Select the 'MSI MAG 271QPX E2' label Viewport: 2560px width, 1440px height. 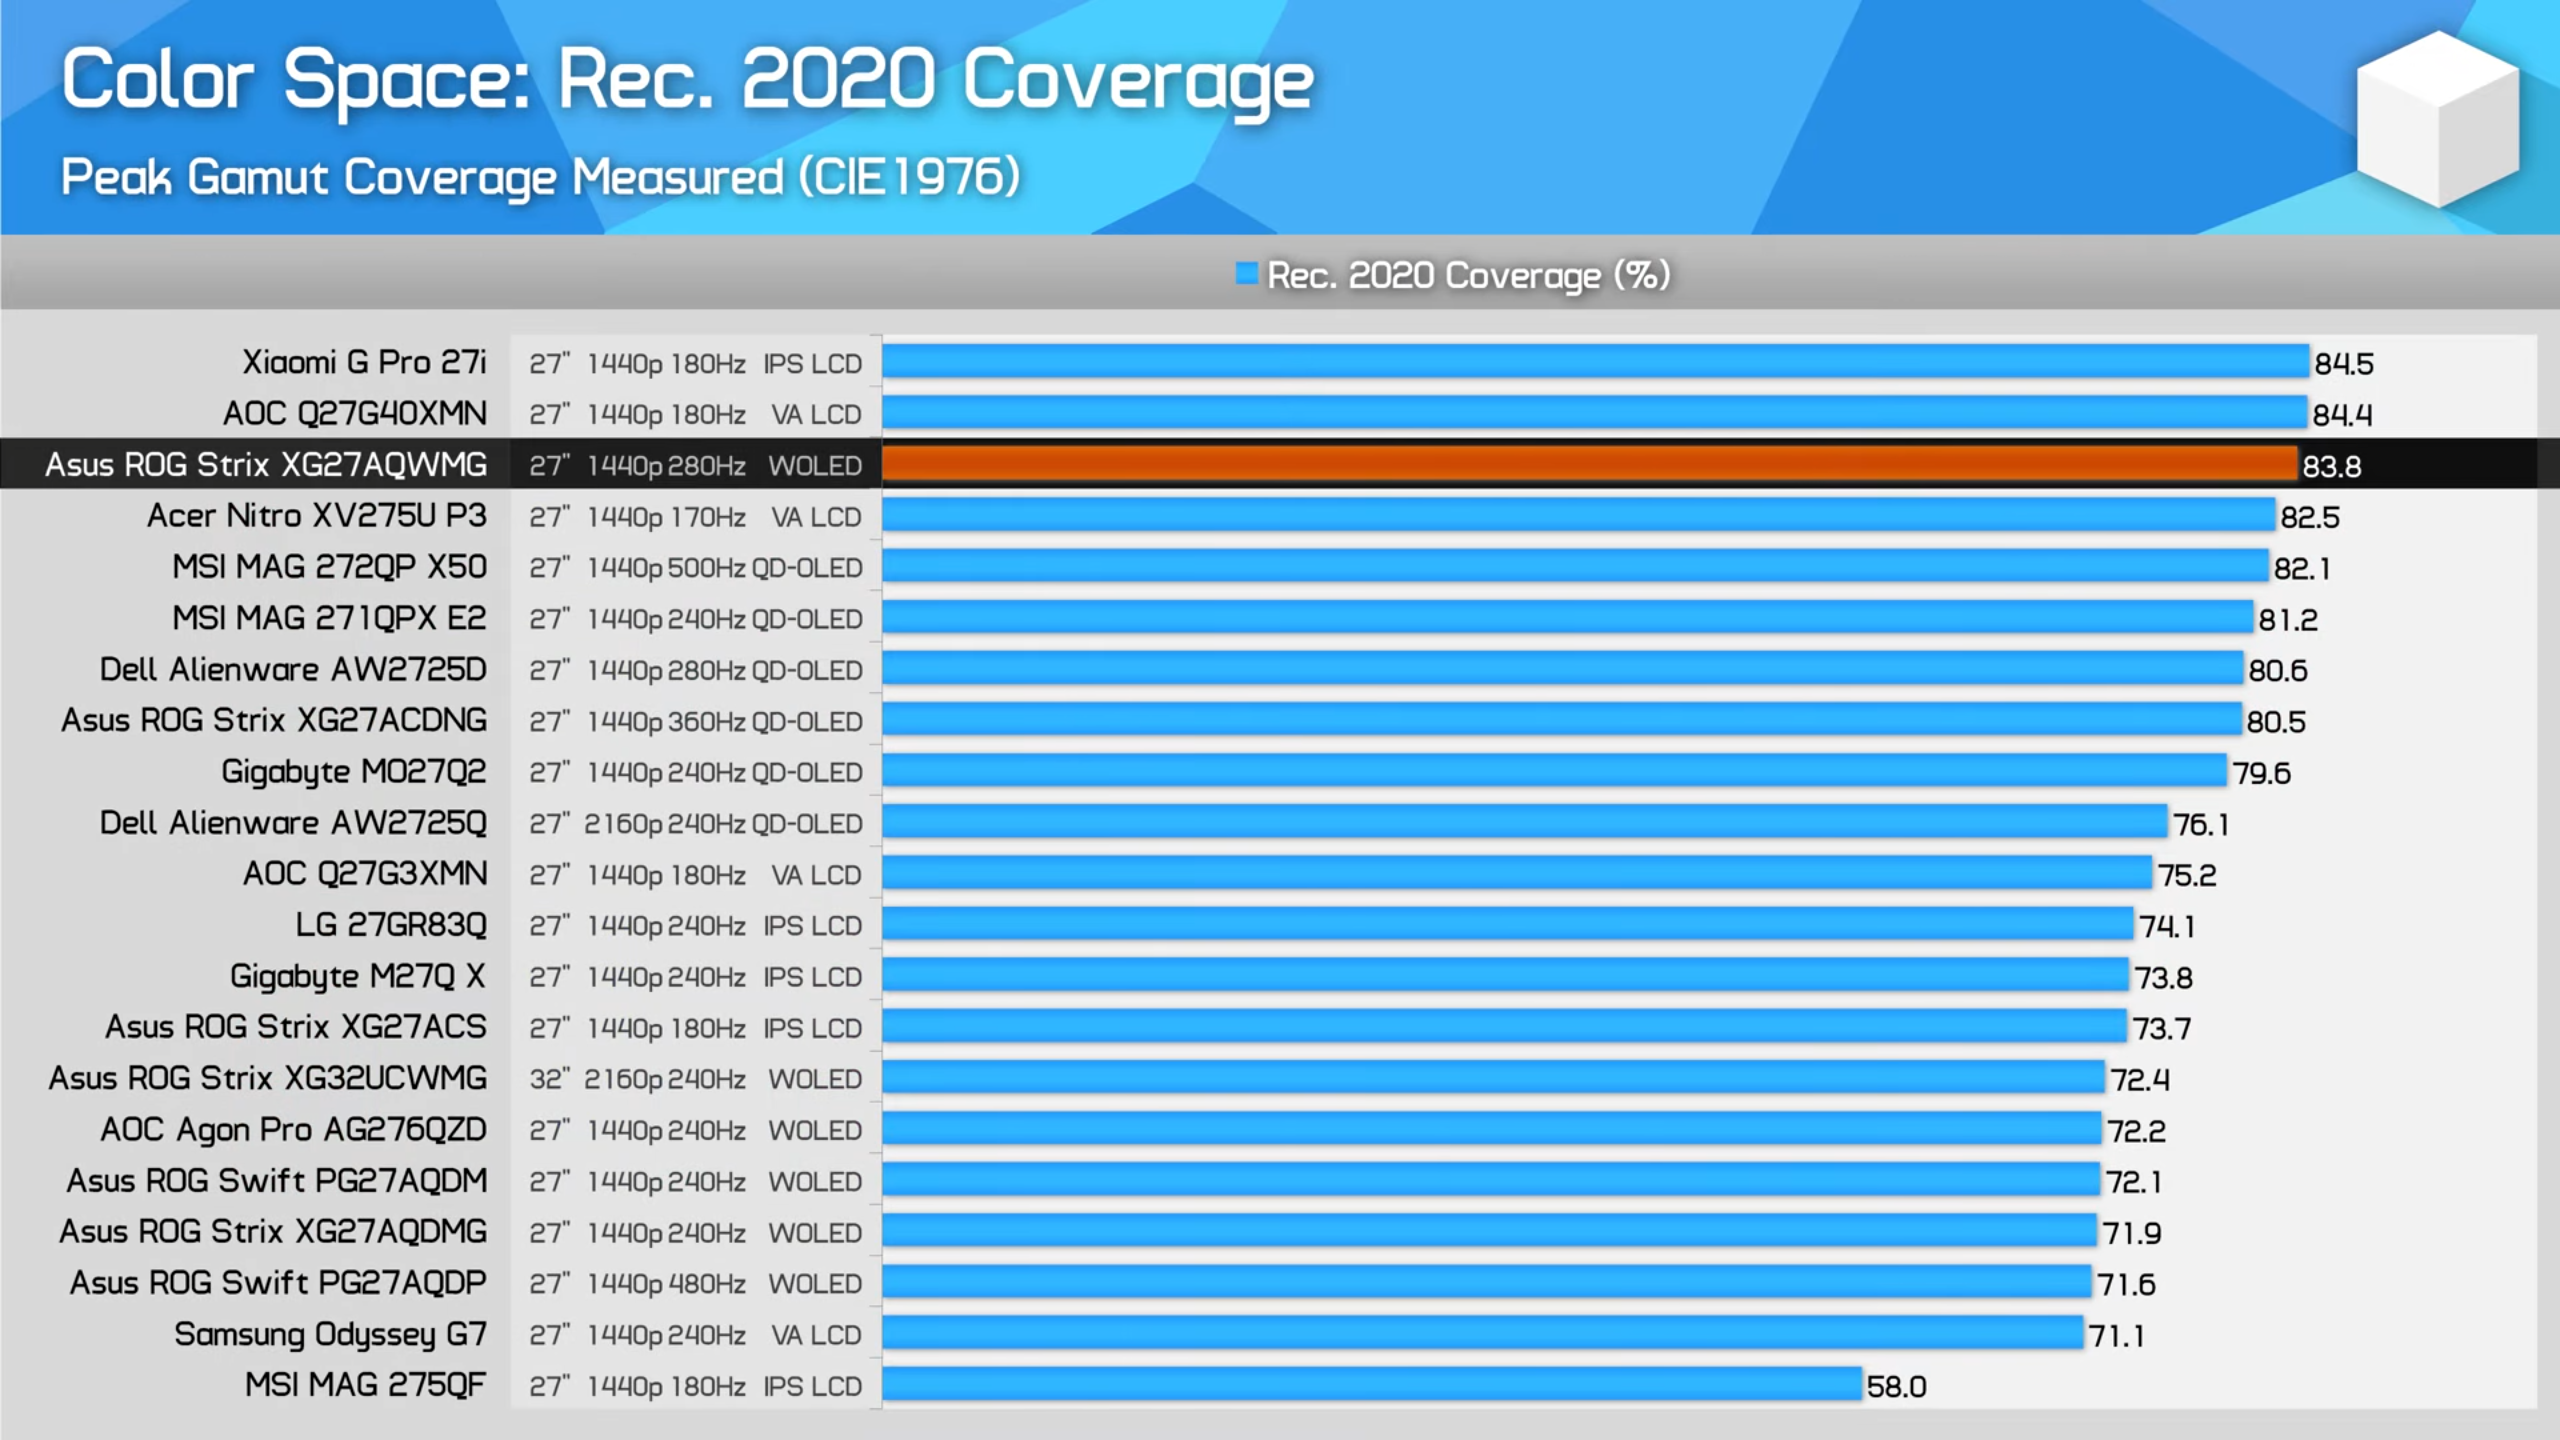(329, 618)
